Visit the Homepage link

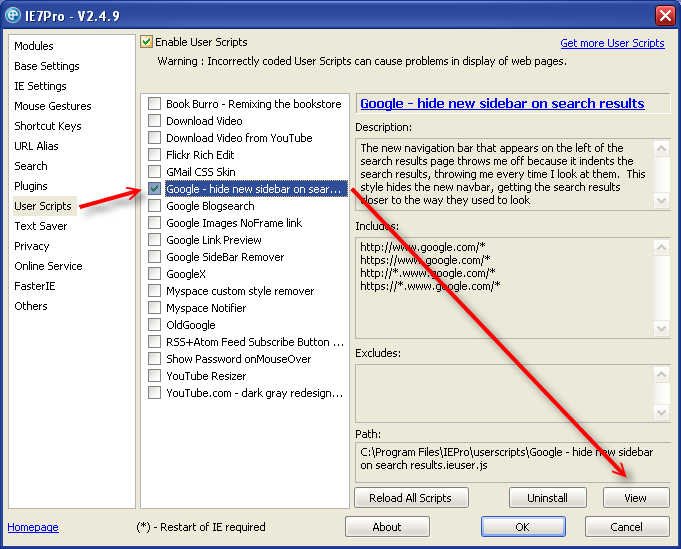[33, 527]
